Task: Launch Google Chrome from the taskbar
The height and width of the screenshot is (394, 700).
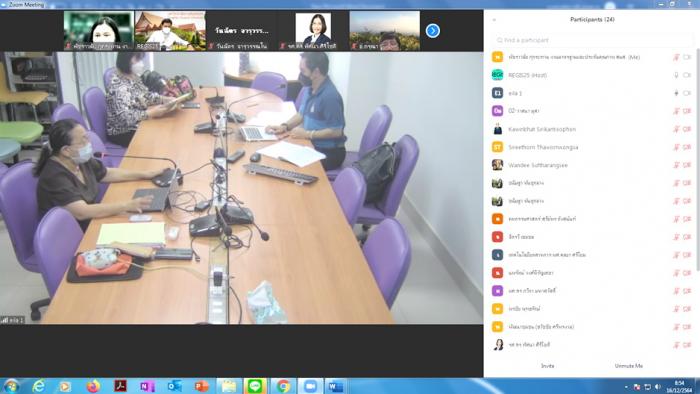Action: 283,386
